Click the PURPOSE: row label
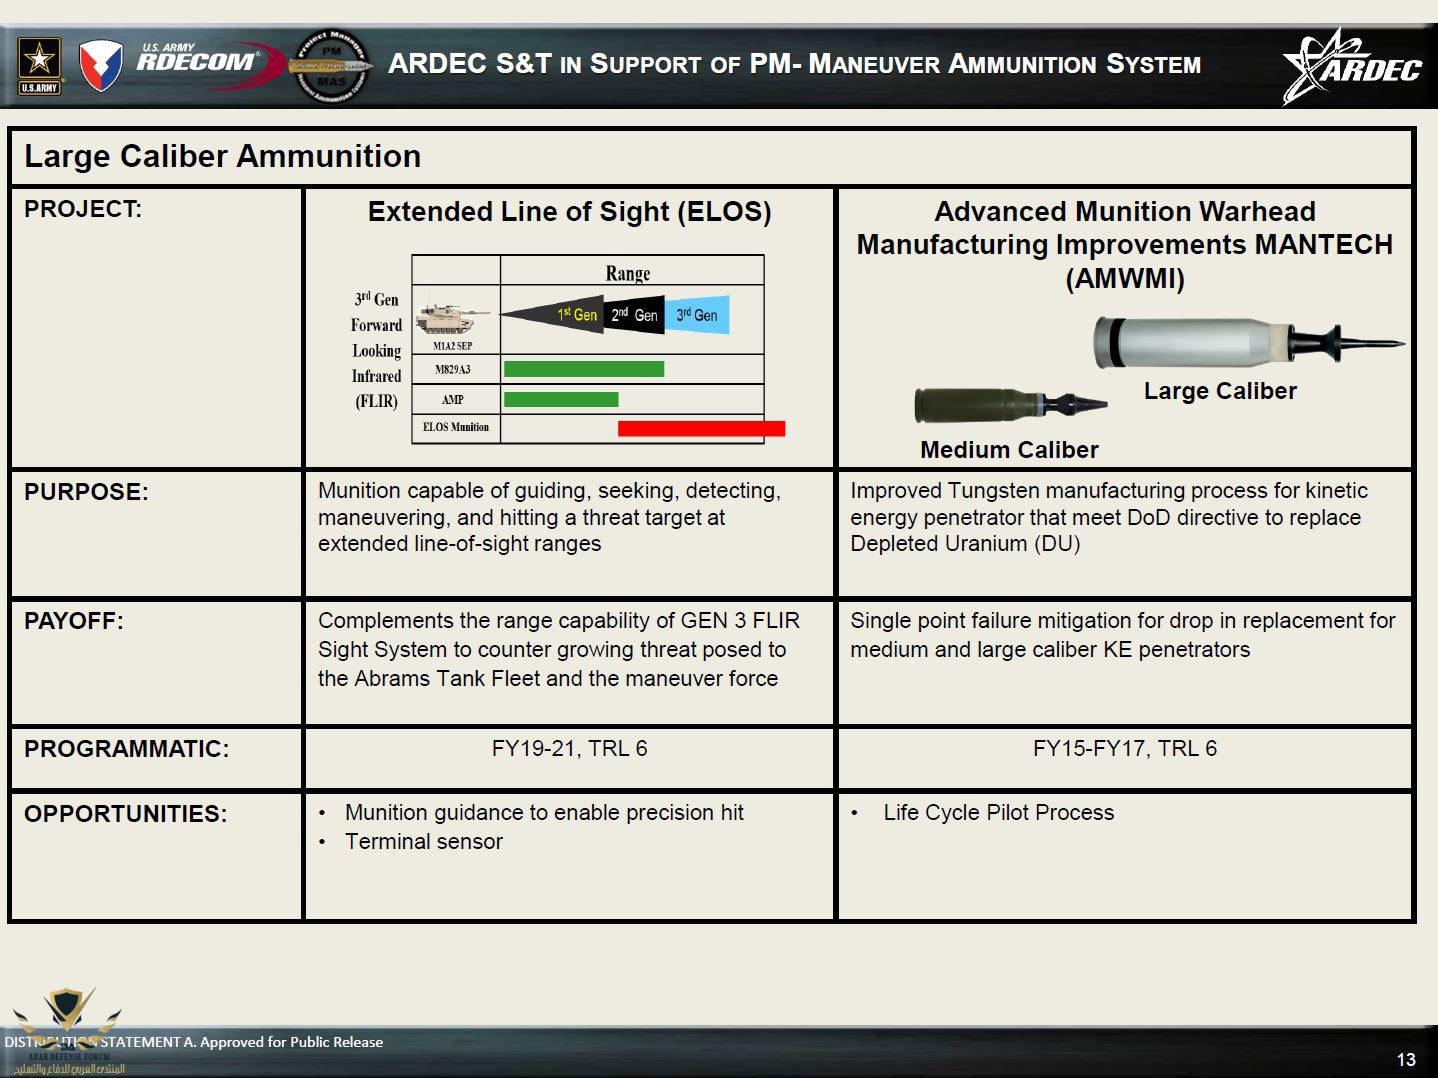Image resolution: width=1438 pixels, height=1078 pixels. (x=86, y=492)
